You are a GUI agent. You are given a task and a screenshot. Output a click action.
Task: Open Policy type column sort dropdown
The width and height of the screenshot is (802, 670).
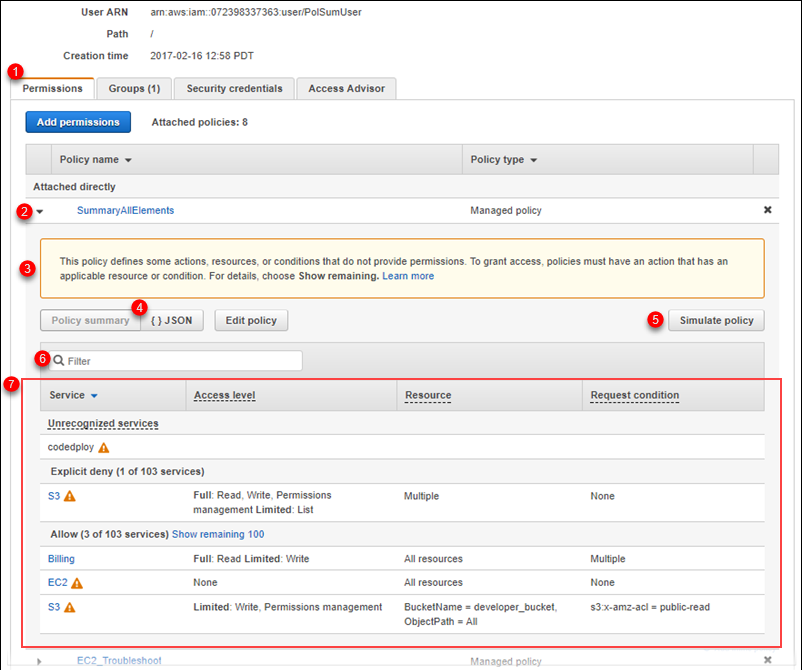pyautogui.click(x=533, y=160)
